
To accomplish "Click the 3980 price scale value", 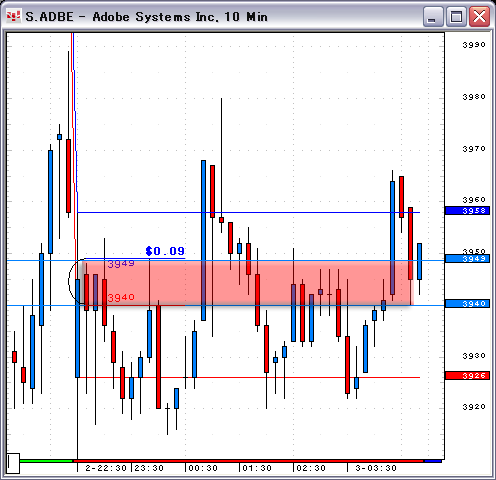I will click(474, 97).
